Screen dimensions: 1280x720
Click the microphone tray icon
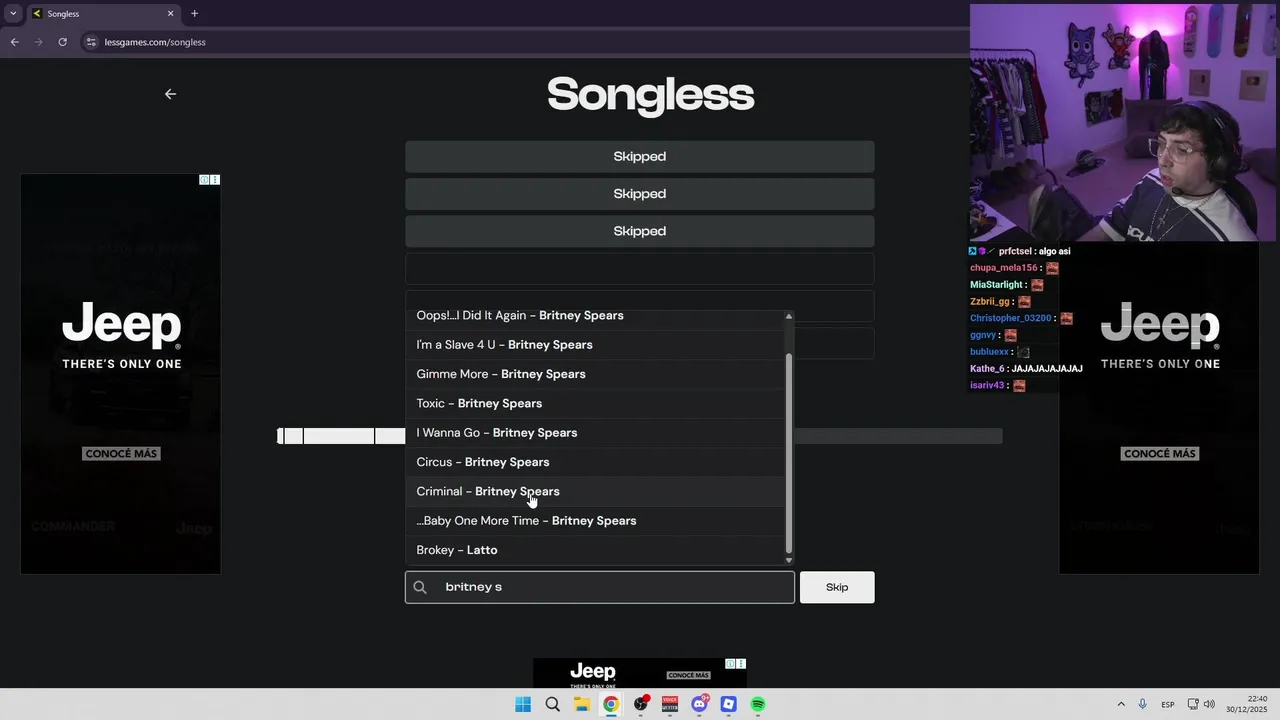[1143, 705]
